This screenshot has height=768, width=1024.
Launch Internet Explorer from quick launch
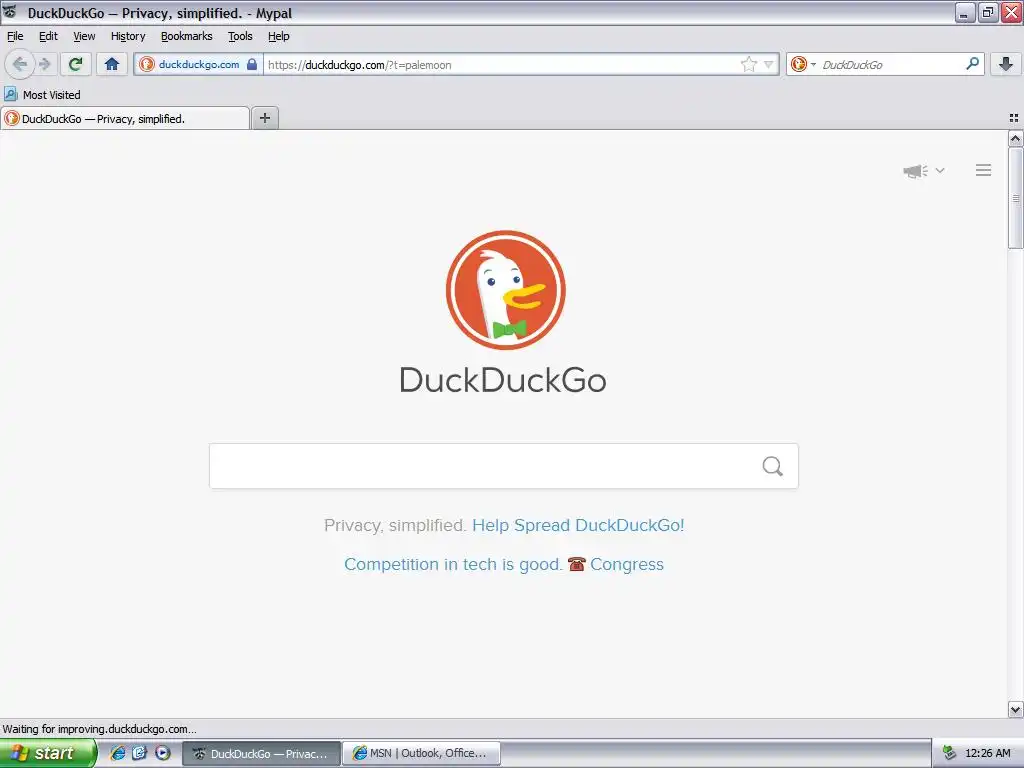pos(118,753)
